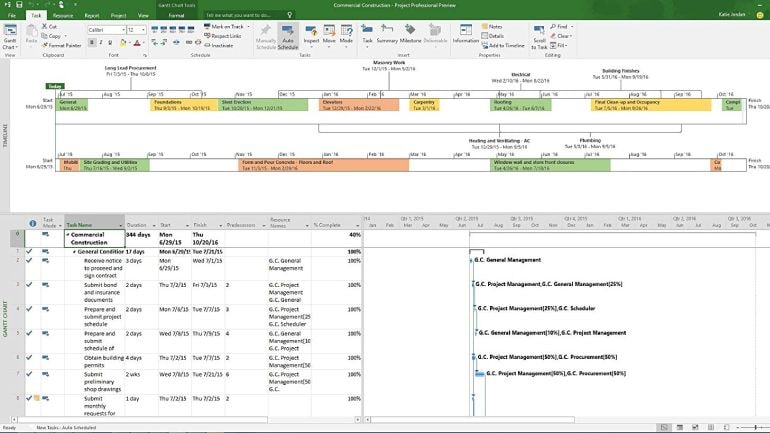This screenshot has height=433, width=770.
Task: Click the Move task icon
Action: pyautogui.click(x=329, y=31)
